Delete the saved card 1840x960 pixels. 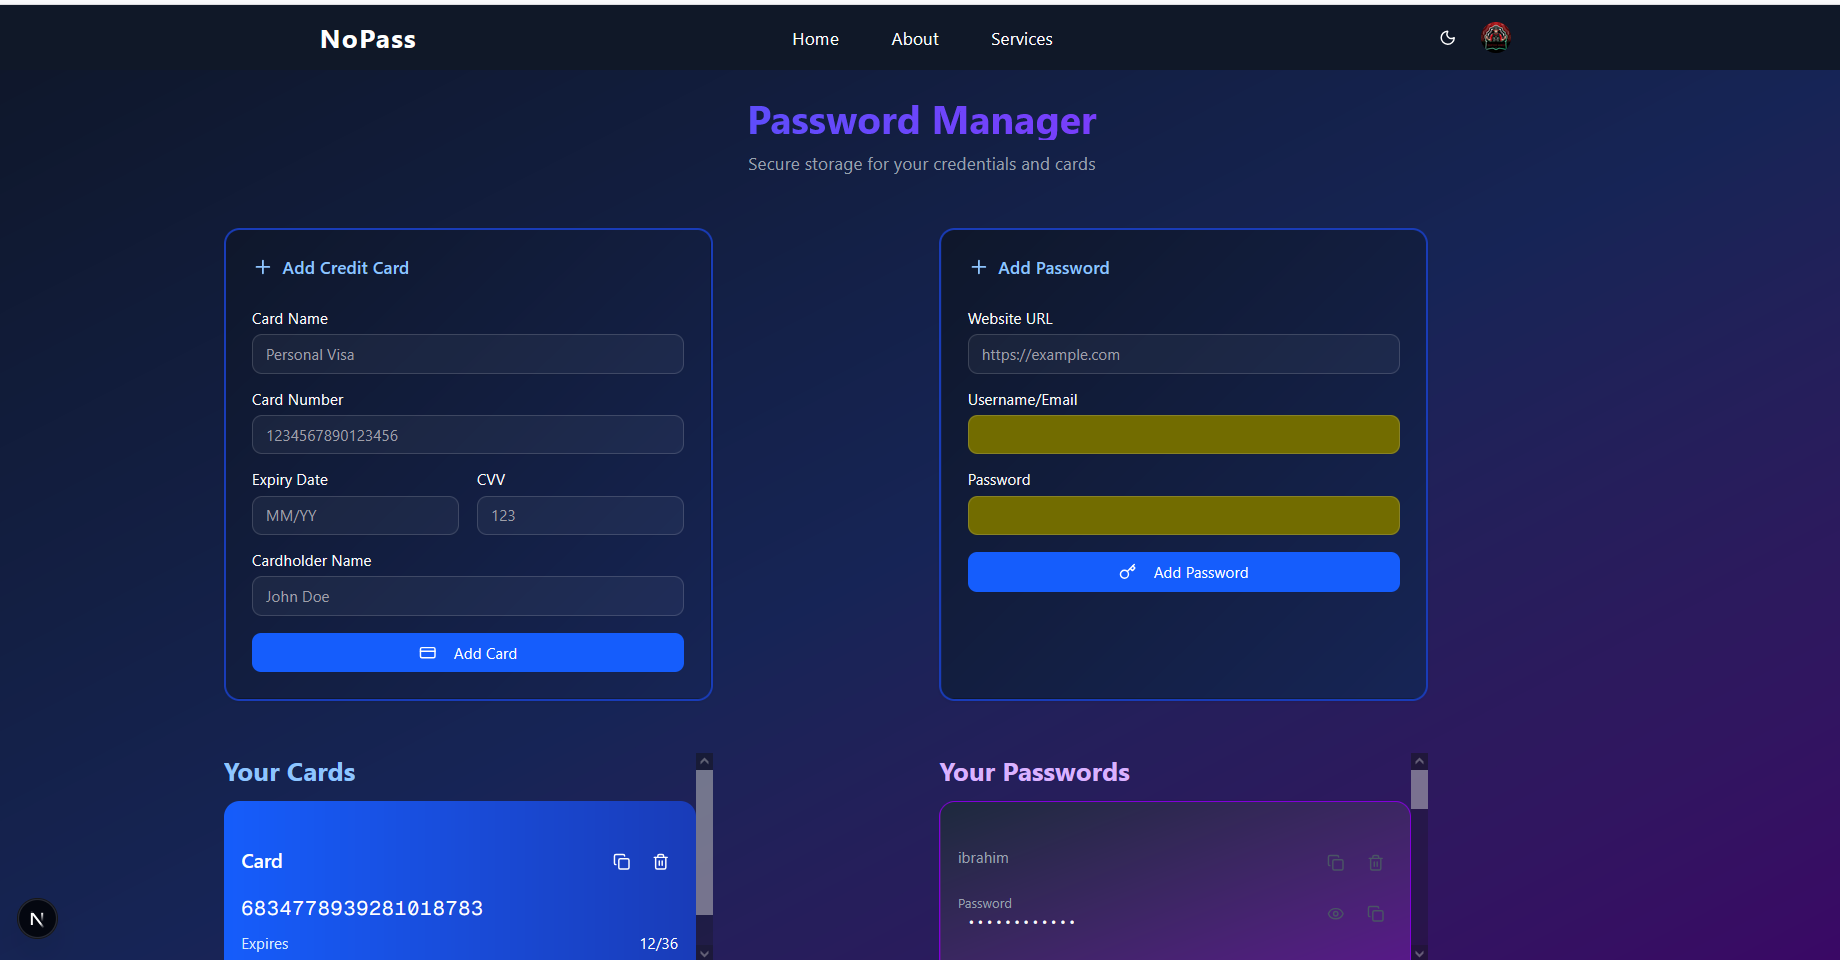661,862
